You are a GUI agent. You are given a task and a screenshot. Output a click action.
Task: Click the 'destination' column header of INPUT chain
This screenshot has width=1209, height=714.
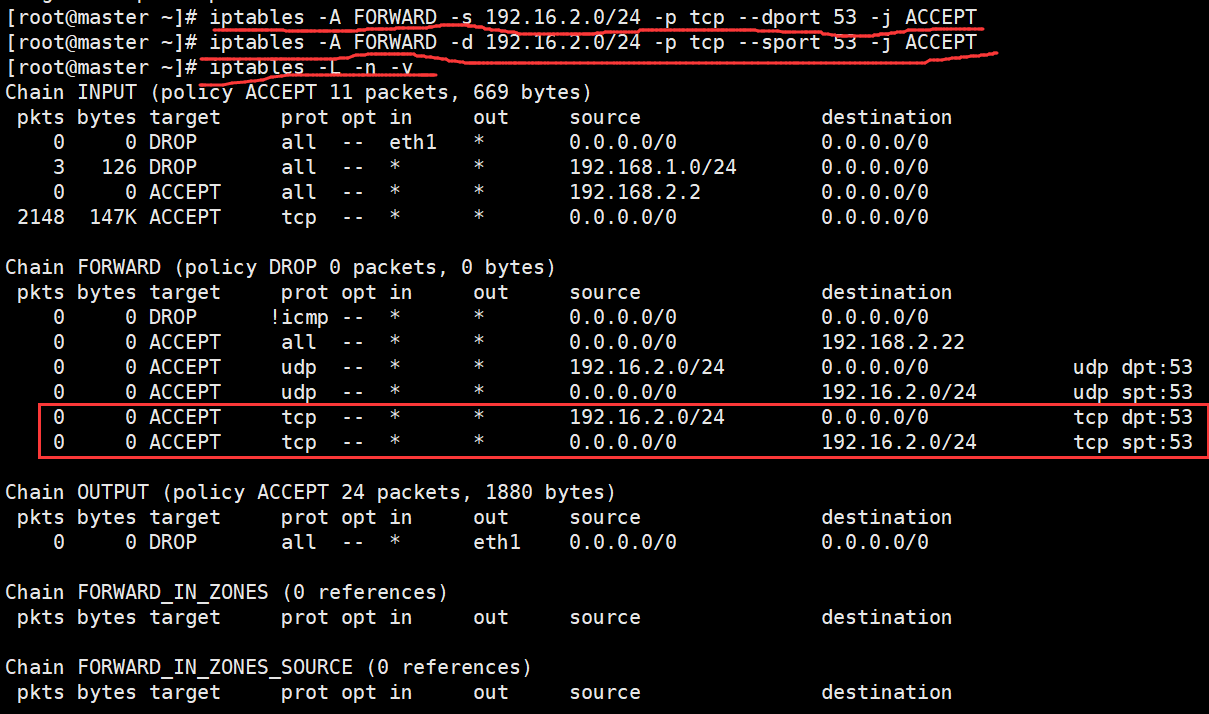[887, 117]
